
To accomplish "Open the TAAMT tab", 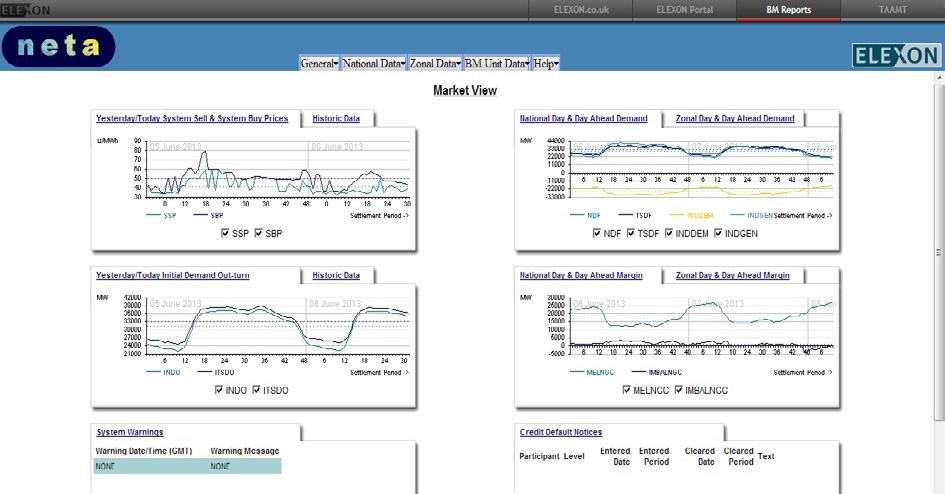I will click(893, 10).
